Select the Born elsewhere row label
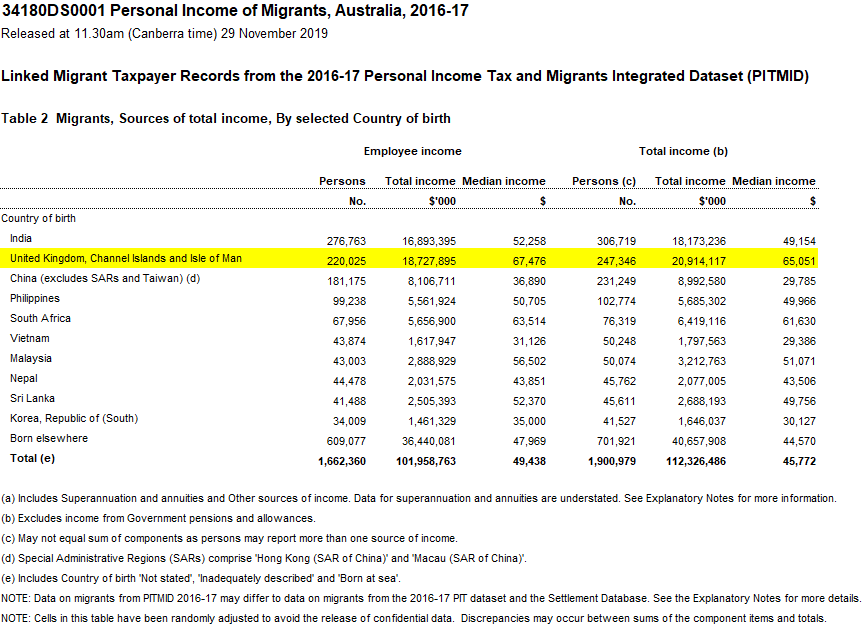Screen dimensions: 867x625 click(49, 438)
